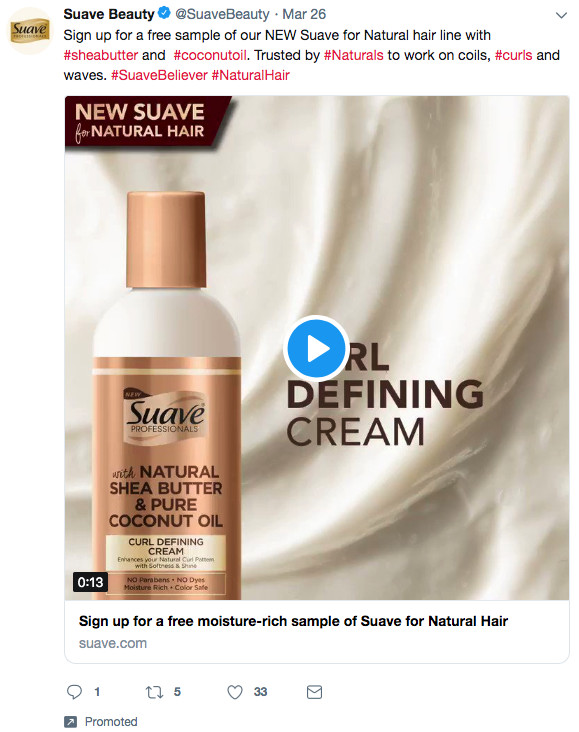Open the #Naturals hashtag link
The image size is (579, 732).
coord(353,55)
